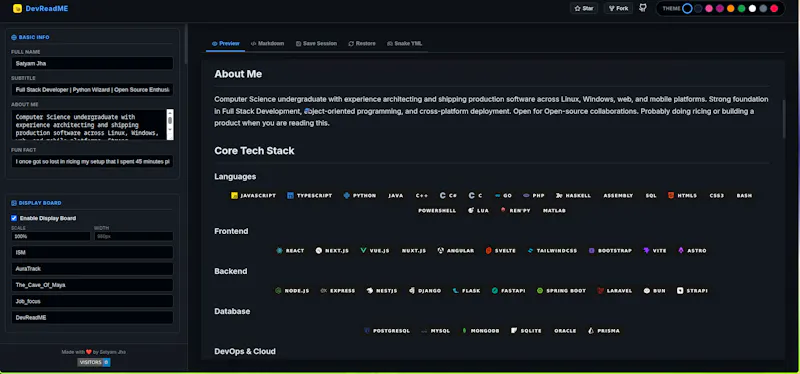Image resolution: width=800 pixels, height=374 pixels.
Task: Click the PHP language badge
Action: pos(534,195)
